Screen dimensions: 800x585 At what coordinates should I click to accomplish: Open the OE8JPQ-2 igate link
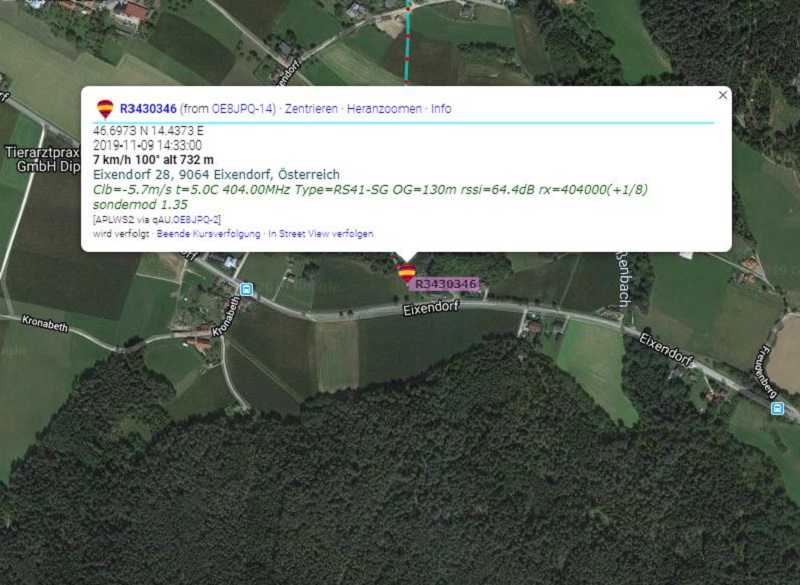coord(196,220)
